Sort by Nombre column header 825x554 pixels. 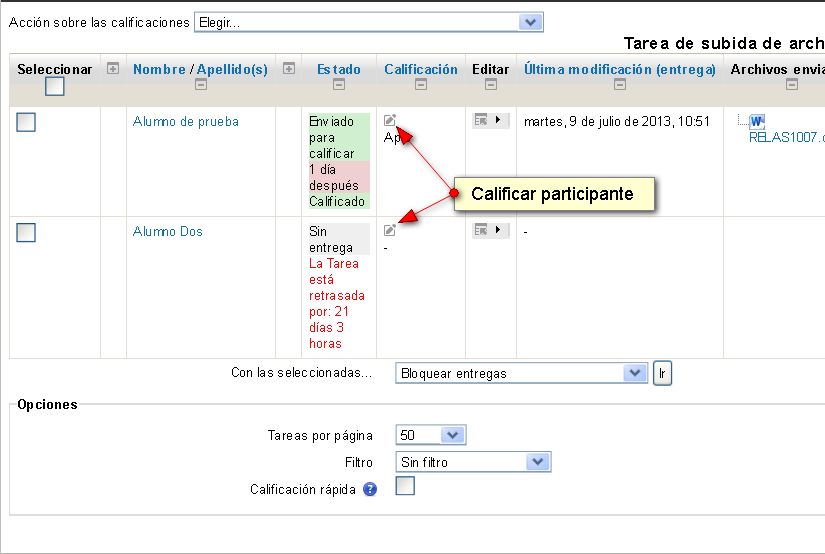pos(159,69)
